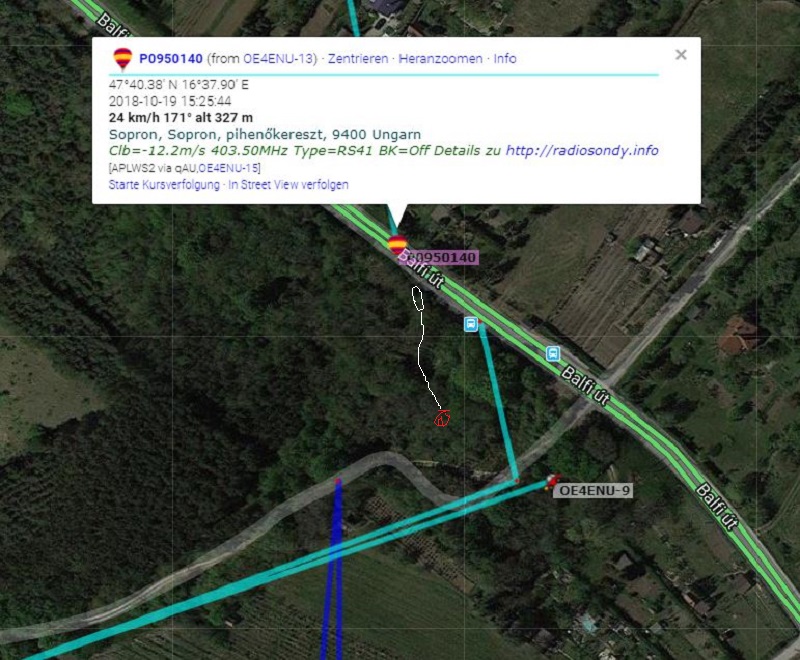Image resolution: width=800 pixels, height=660 pixels.
Task: Select the upper bus stop icon
Action: pos(471,324)
